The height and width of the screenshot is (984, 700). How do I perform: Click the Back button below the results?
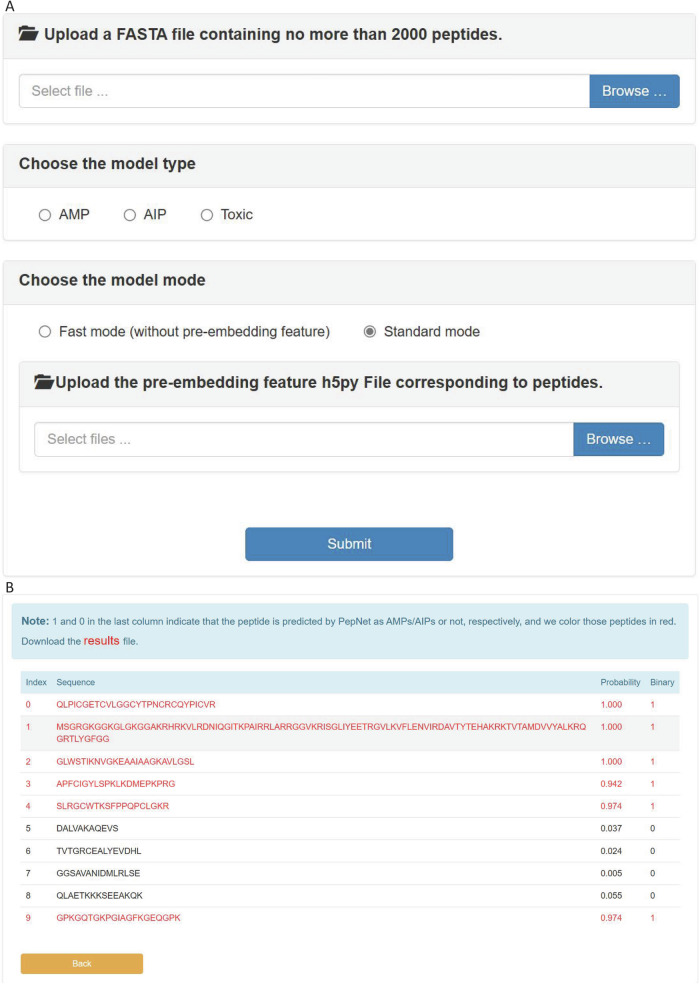82,963
